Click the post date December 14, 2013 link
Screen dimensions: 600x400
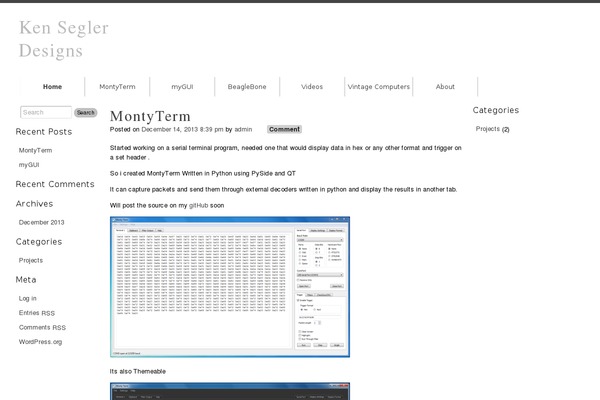pos(182,129)
